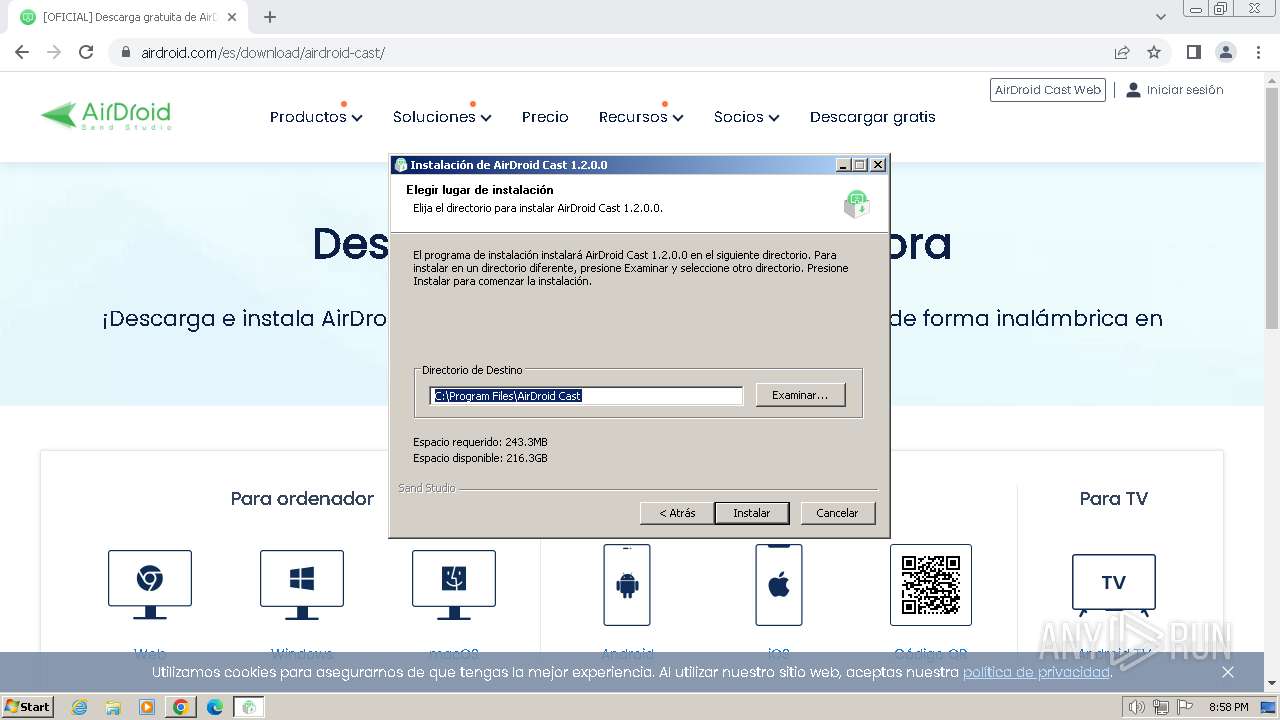This screenshot has width=1280, height=720.
Task: Click the volume icon in system tray
Action: [x=1136, y=707]
